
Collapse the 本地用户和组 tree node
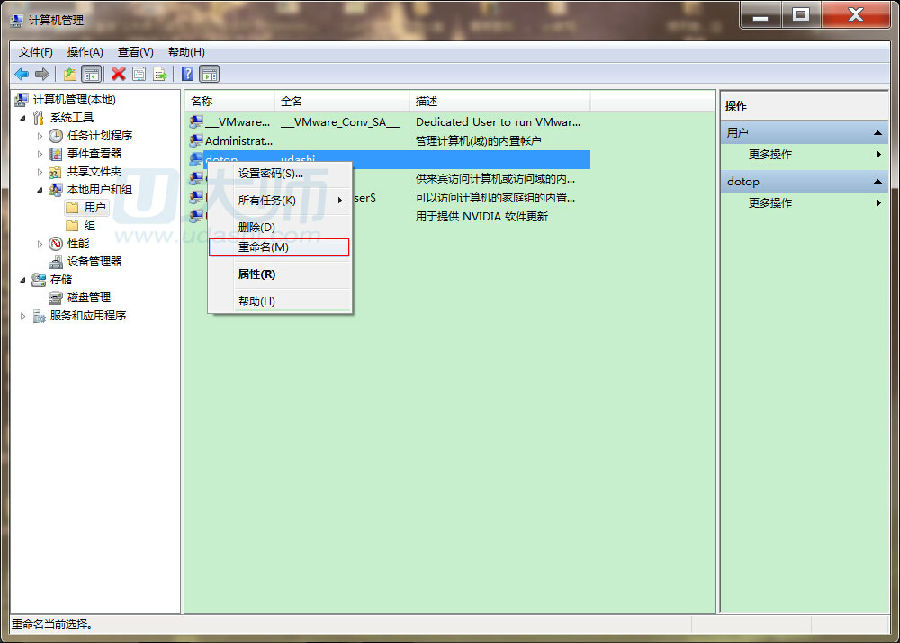[x=41, y=189]
